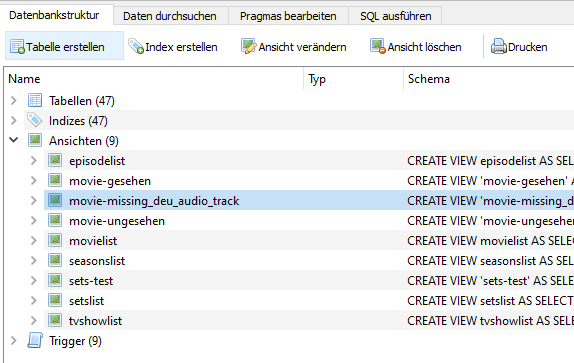Click the Tabelle erstellen table icon

pos(17,47)
